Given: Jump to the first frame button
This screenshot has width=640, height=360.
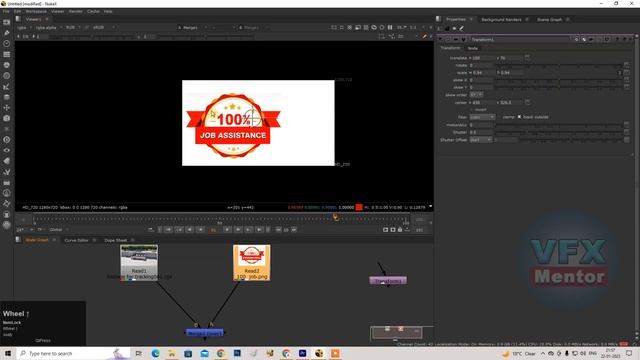Looking at the screenshot, I should tap(168, 230).
